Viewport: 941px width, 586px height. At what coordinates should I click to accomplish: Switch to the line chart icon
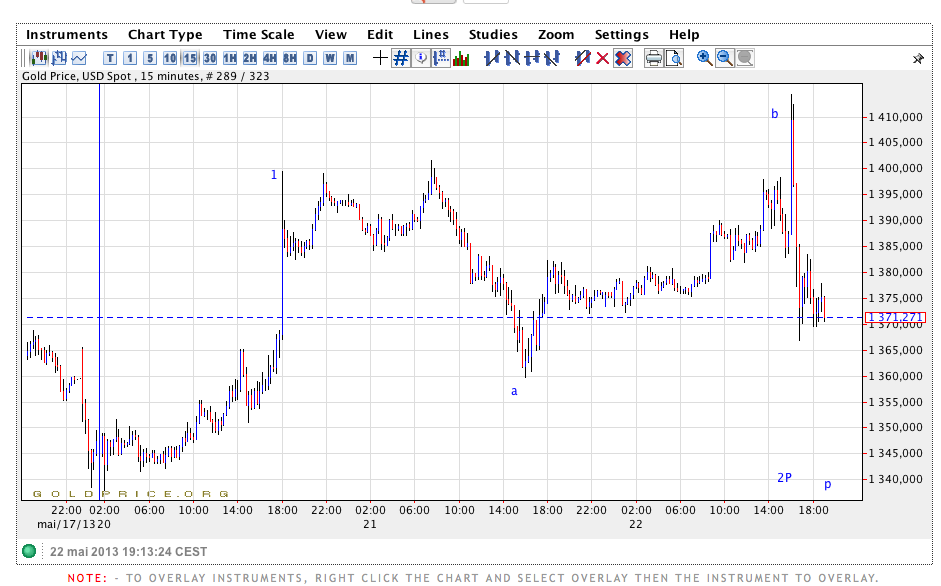pyautogui.click(x=79, y=58)
